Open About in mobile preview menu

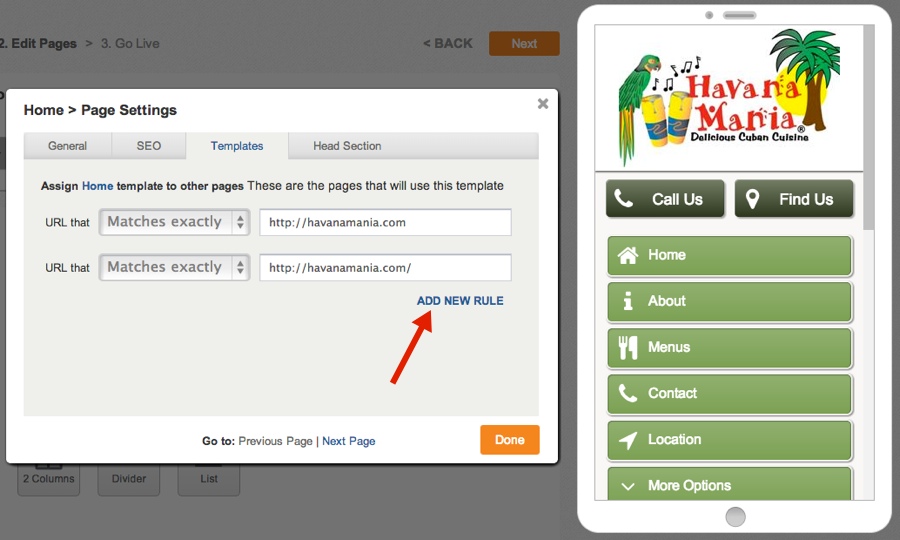[730, 301]
